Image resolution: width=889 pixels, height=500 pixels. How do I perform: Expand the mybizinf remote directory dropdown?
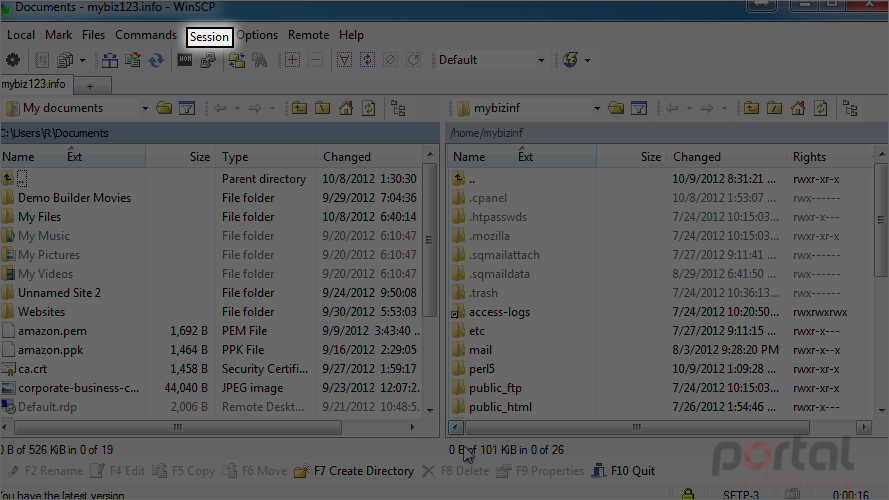(x=597, y=108)
